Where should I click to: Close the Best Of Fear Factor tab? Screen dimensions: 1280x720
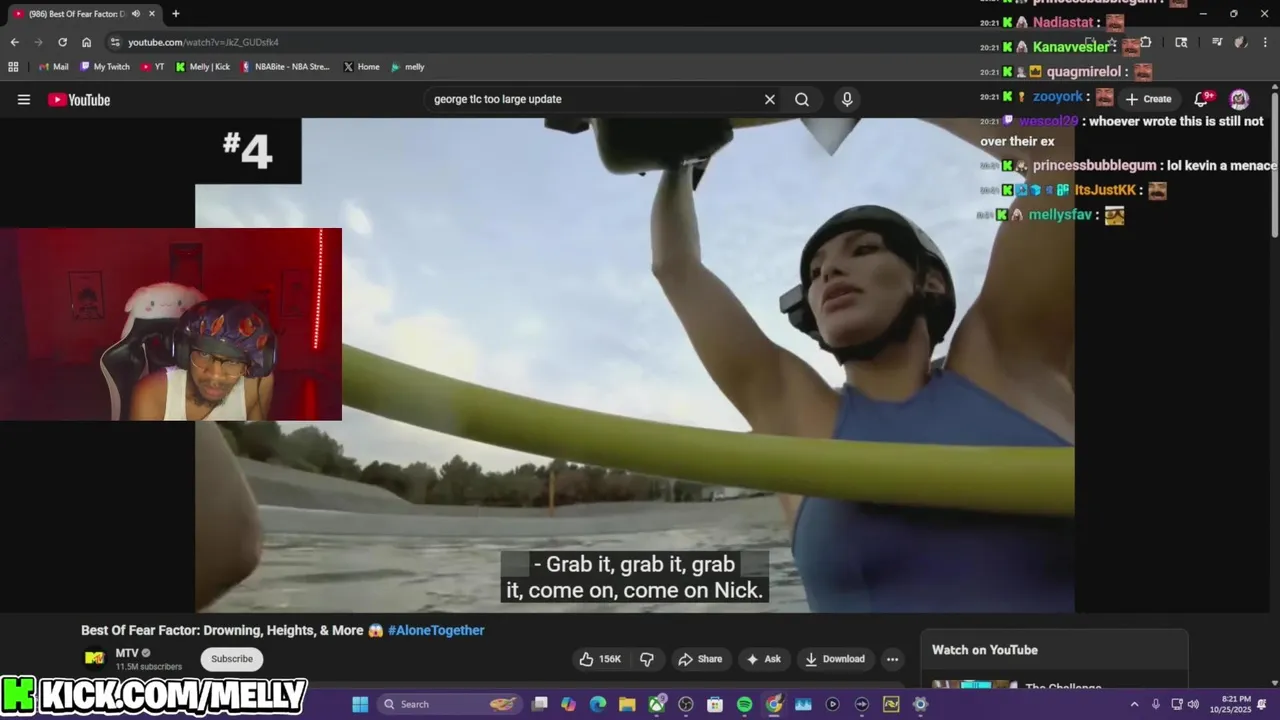pos(152,14)
